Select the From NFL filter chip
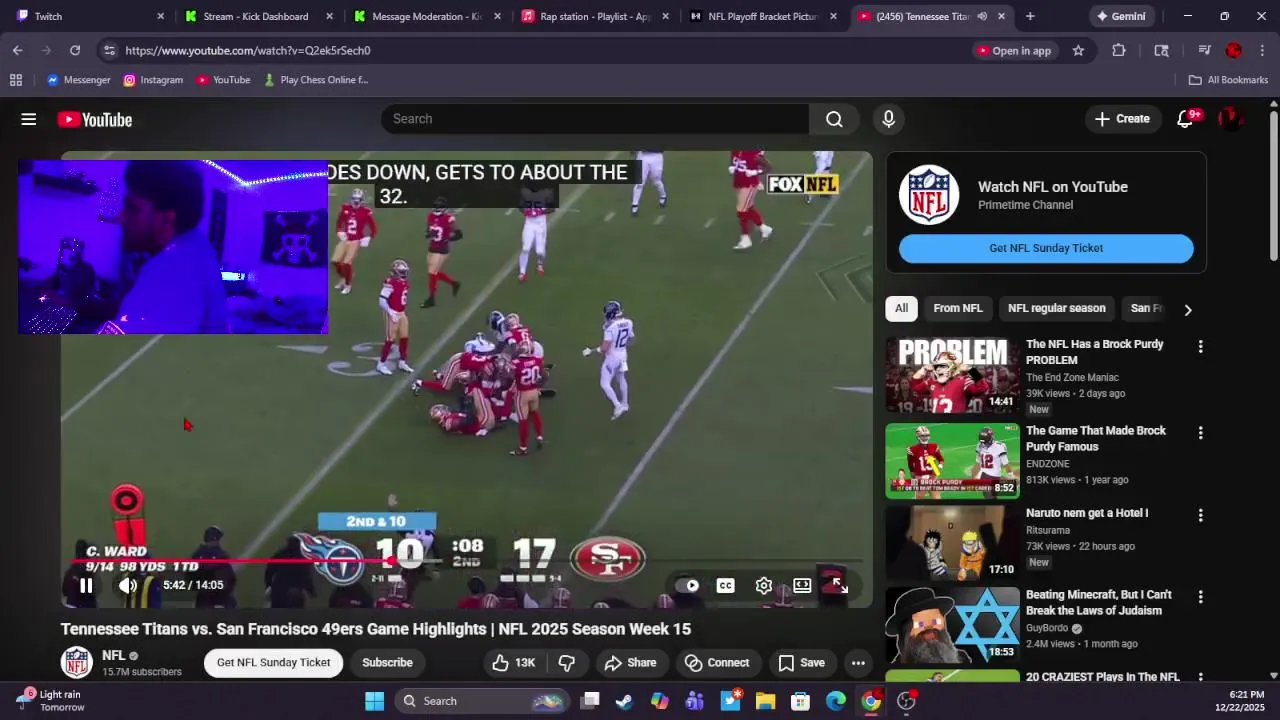 click(x=958, y=309)
